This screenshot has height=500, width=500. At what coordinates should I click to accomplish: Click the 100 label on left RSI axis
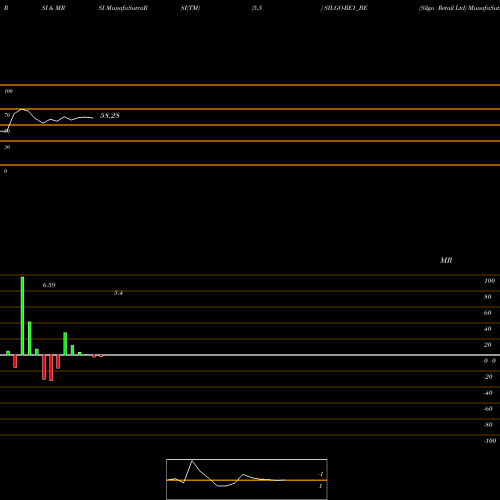pos(9,91)
